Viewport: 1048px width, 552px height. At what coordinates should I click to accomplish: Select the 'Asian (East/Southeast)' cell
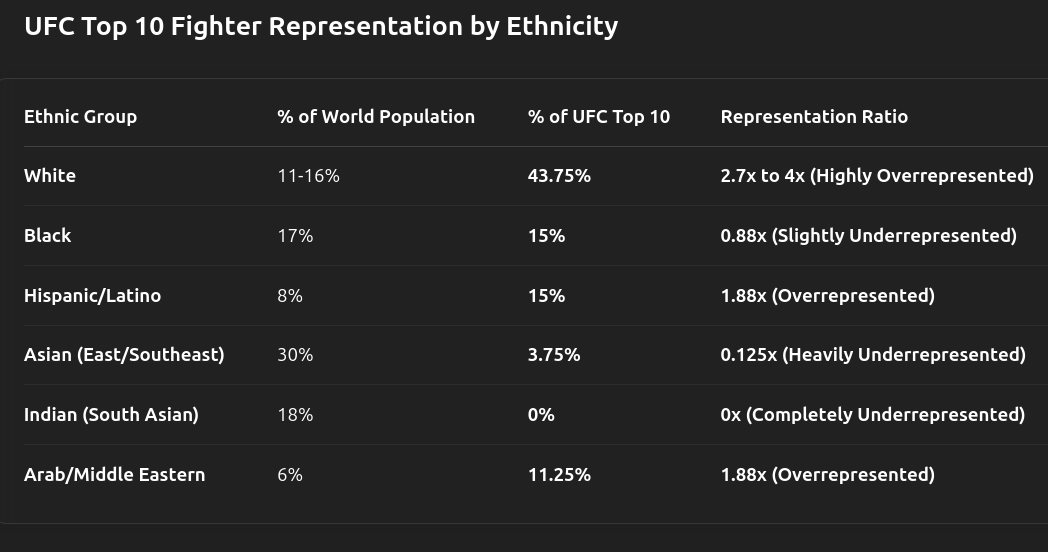click(x=124, y=354)
